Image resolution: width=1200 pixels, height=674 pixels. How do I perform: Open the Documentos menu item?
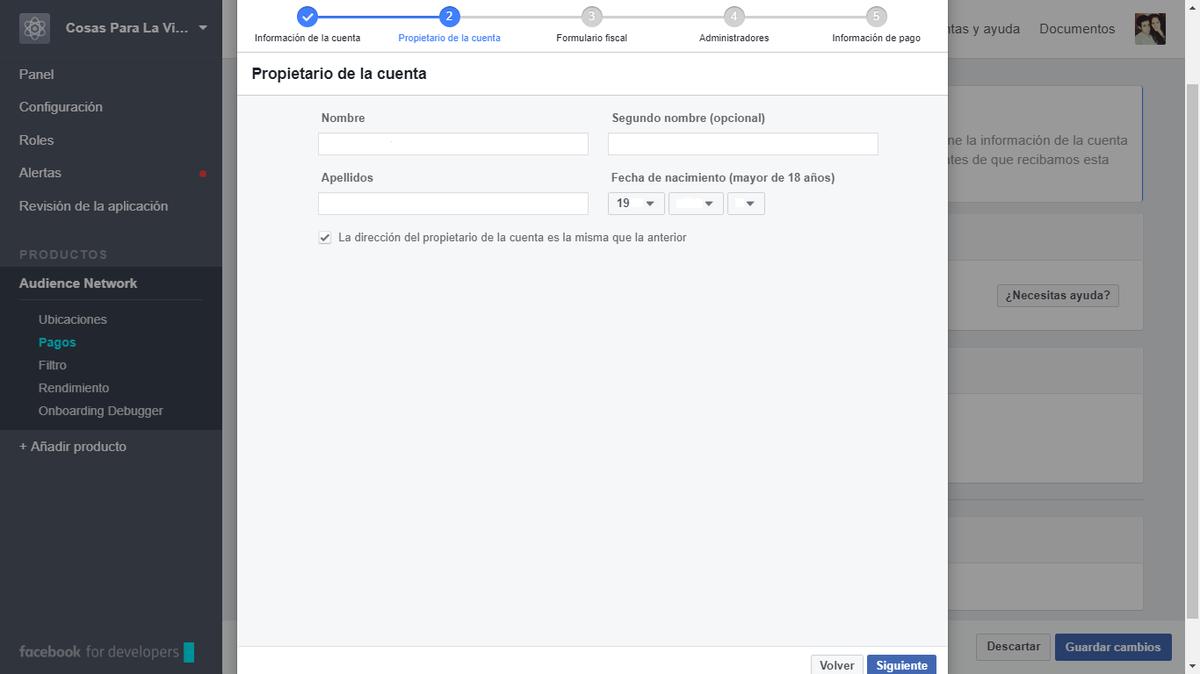point(1076,28)
